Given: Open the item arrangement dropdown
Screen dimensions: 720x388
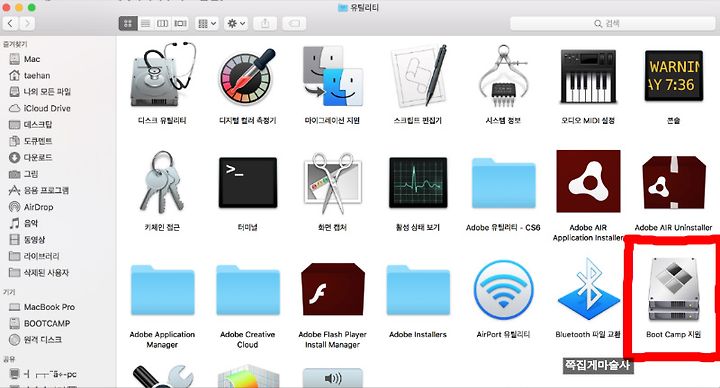Looking at the screenshot, I should click(207, 23).
